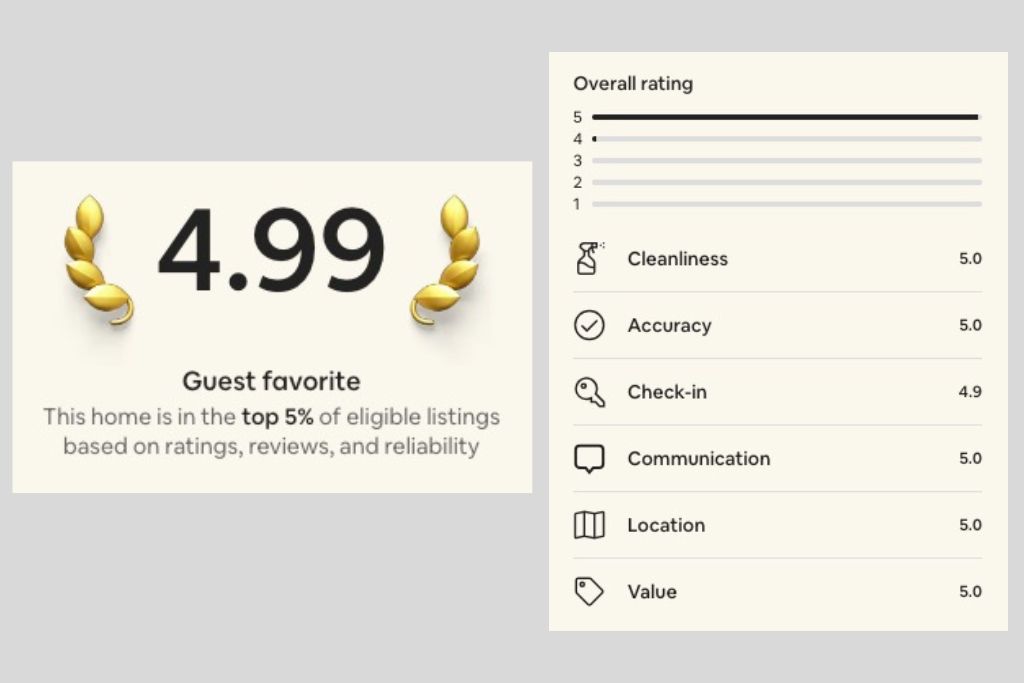
Task: Click the 4.9 Check-in score value
Action: (971, 392)
